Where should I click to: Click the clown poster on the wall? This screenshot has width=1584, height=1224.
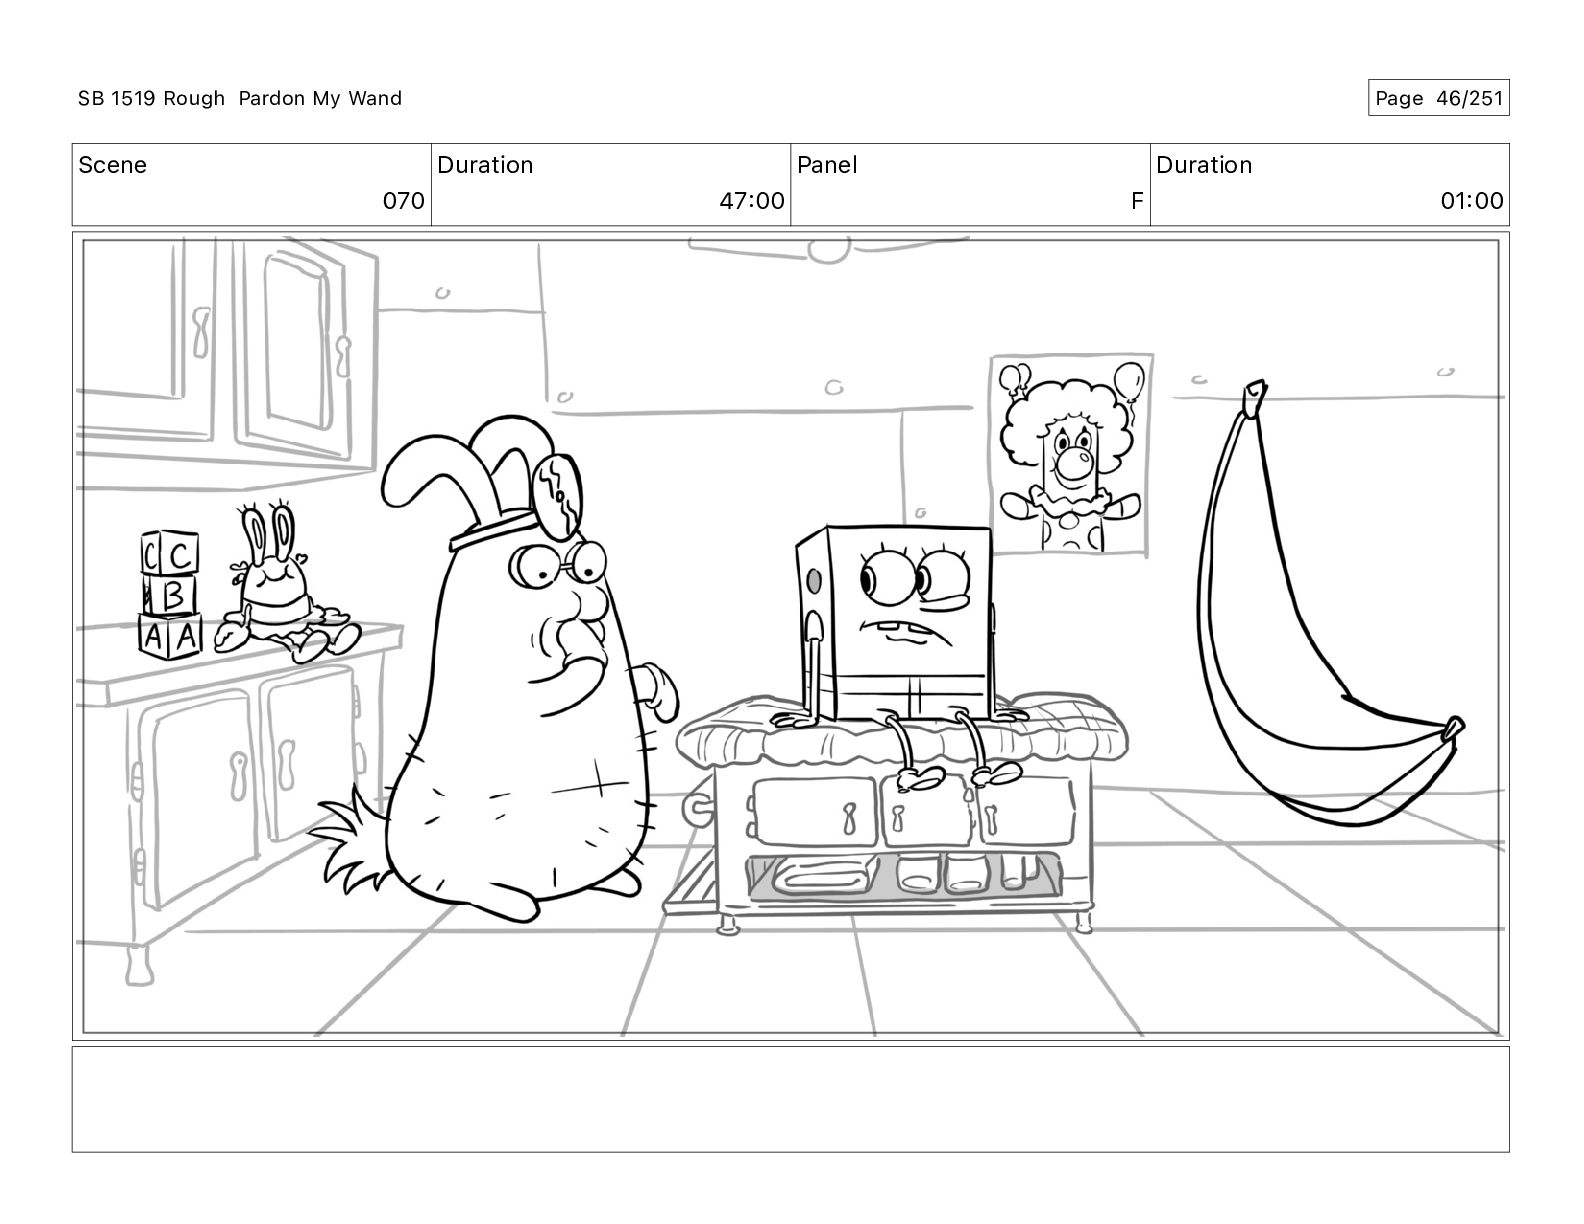(1071, 455)
